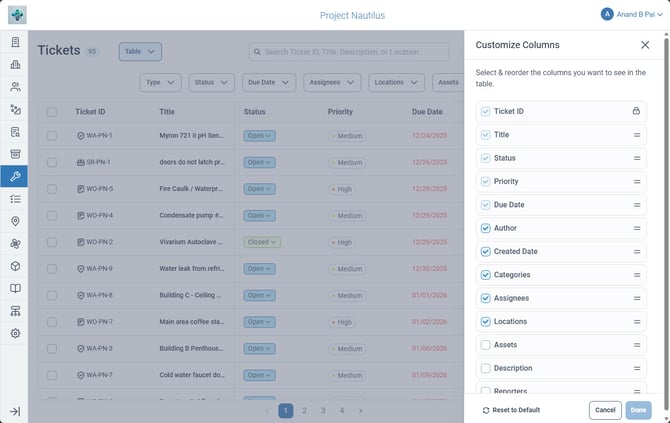The width and height of the screenshot is (670, 423).
Task: Go to page 3 of tickets
Action: coord(323,411)
